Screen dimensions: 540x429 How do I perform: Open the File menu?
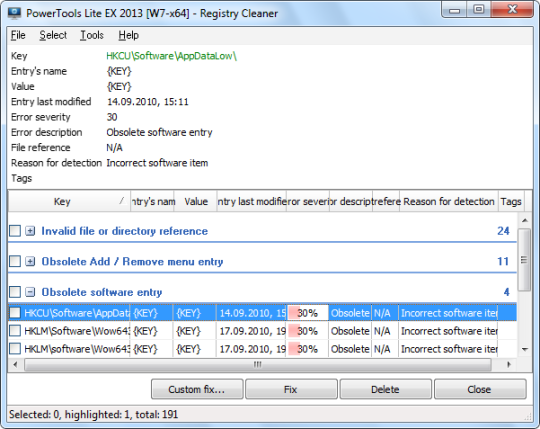coord(18,35)
